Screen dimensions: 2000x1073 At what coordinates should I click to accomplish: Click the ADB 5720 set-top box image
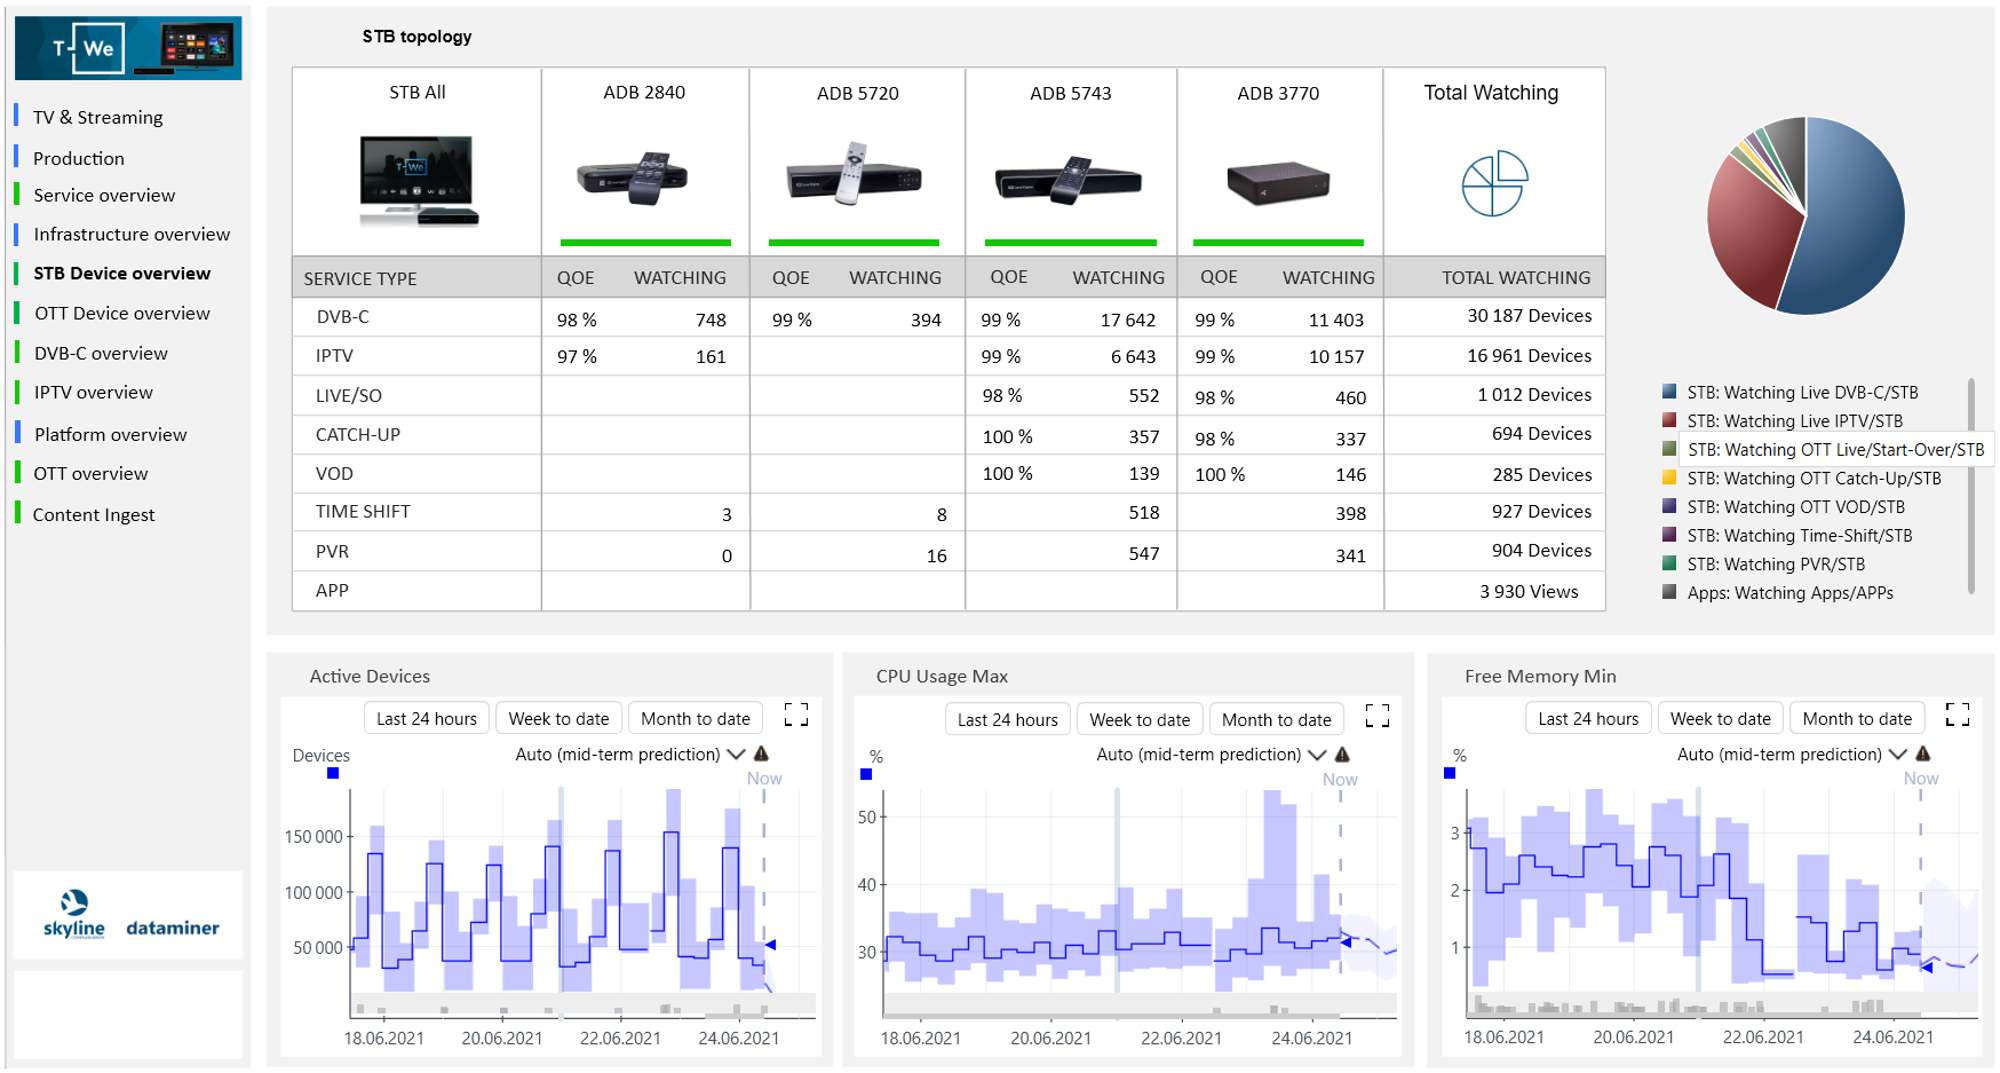(x=853, y=175)
